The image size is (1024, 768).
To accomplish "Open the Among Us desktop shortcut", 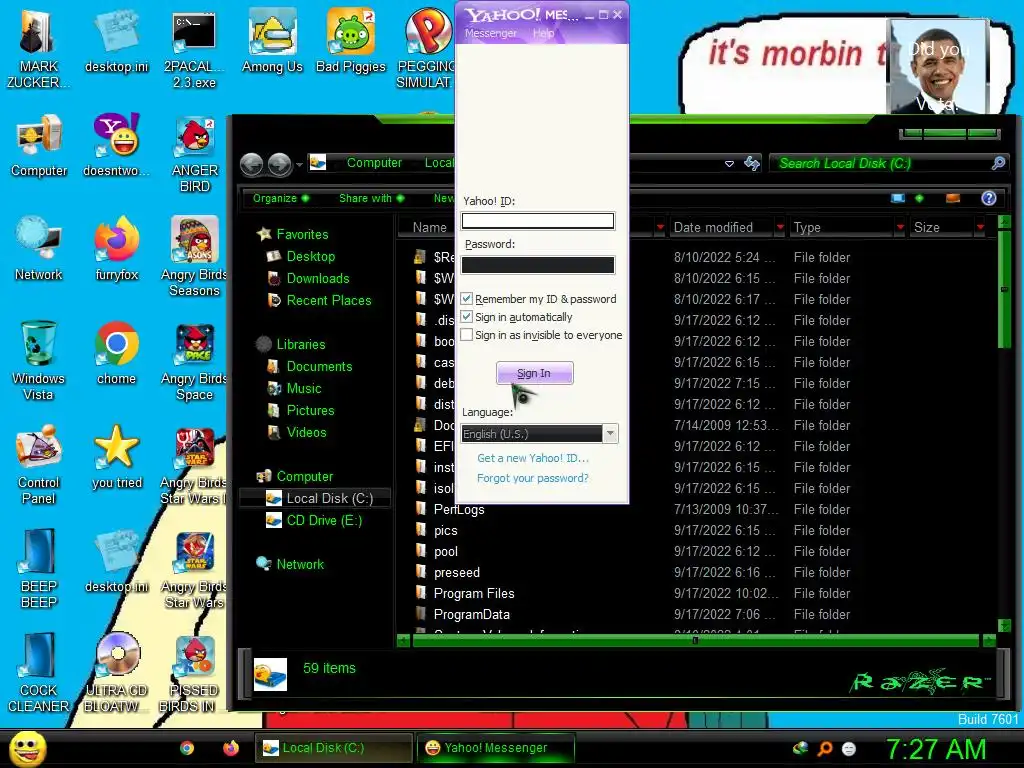I will point(272,40).
